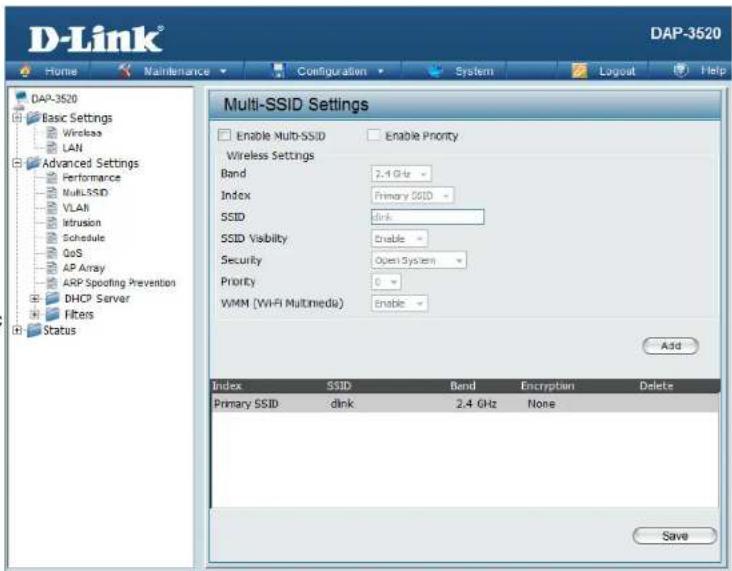Viewport: 732px width, 571px height.
Task: Enable Multi-SSID checkbox
Action: tap(225, 135)
